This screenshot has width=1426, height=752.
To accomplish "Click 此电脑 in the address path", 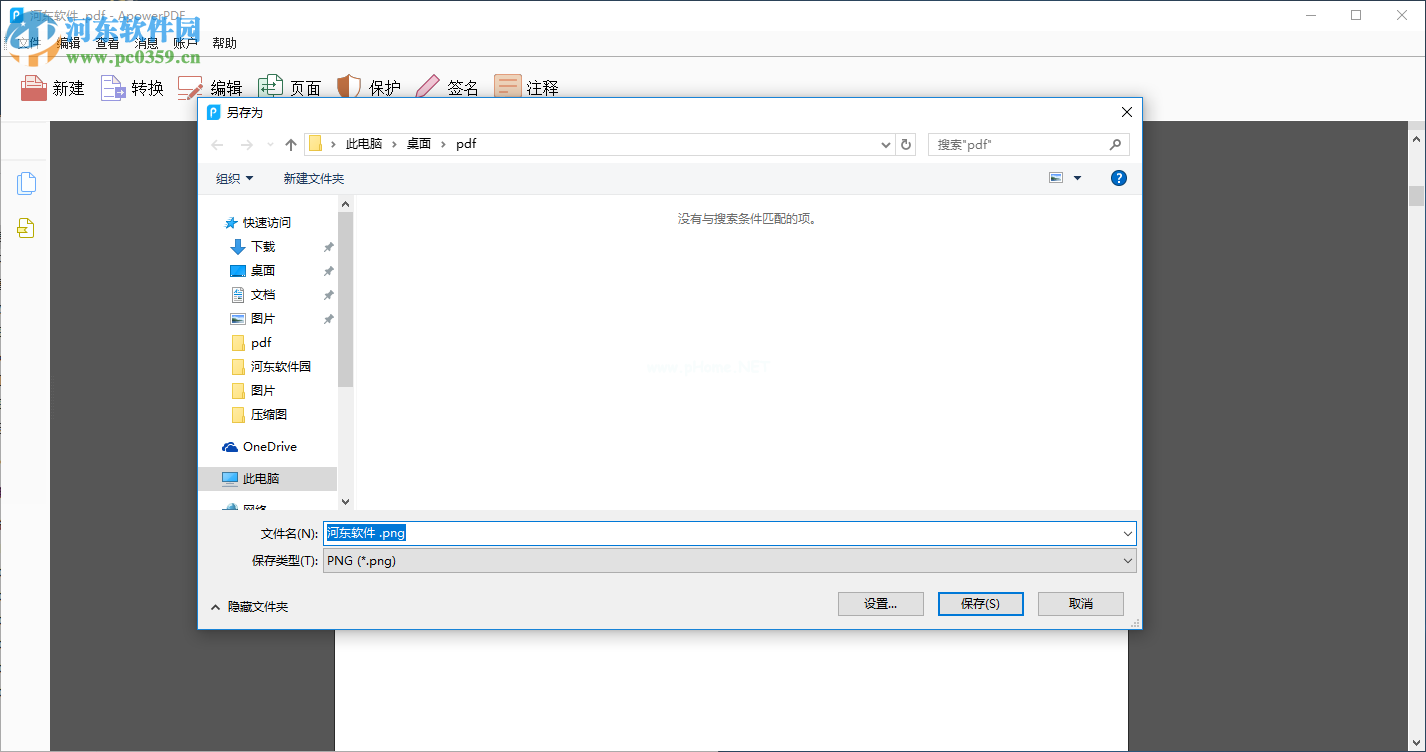I will 364,144.
